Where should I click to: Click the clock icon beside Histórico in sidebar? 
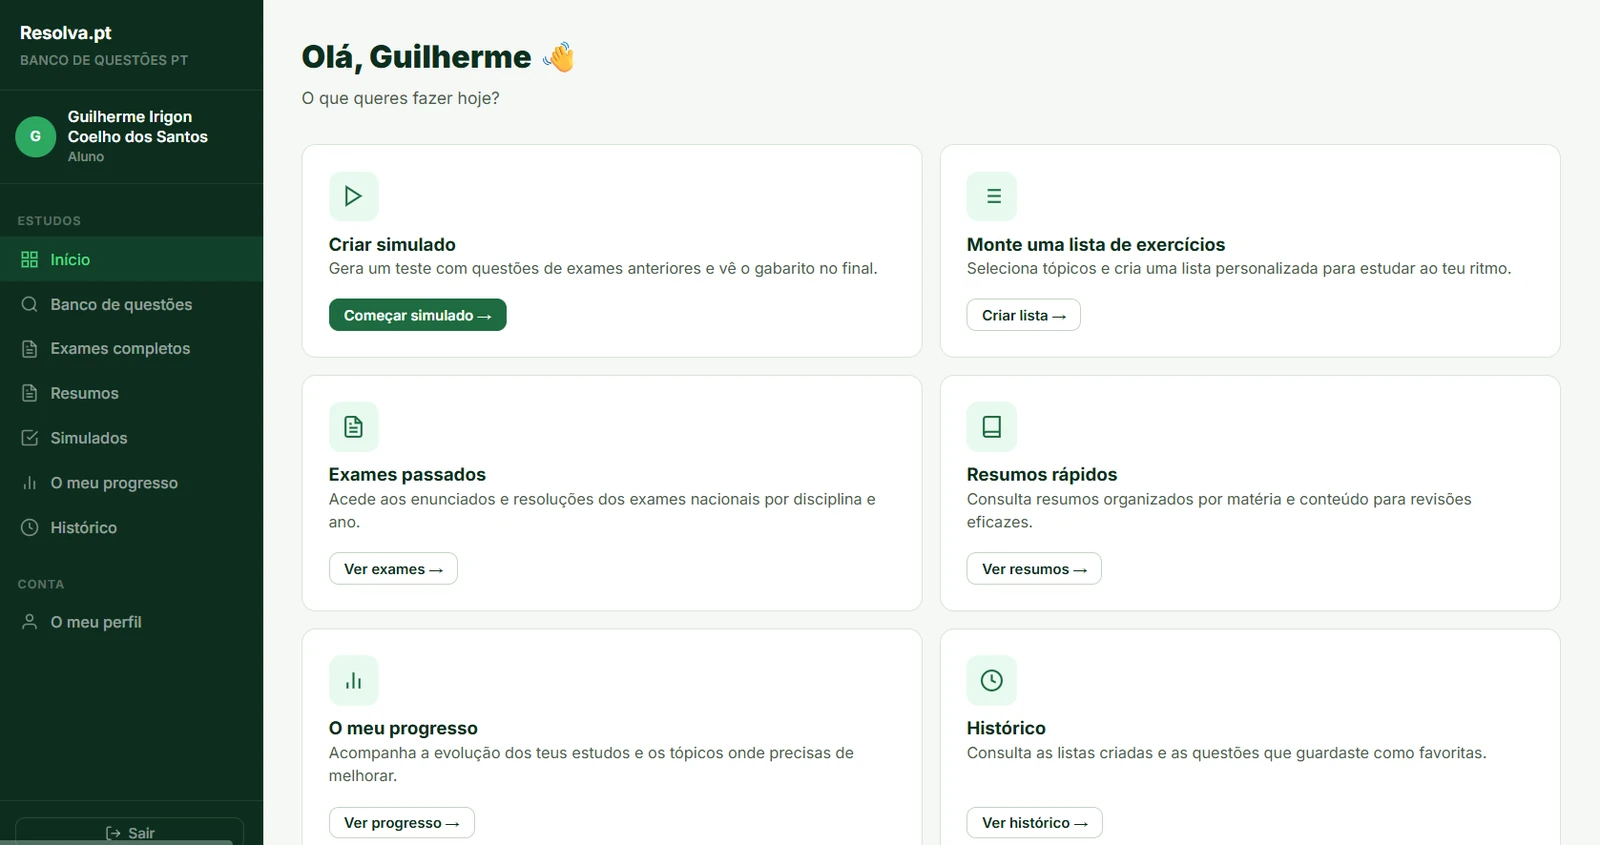coord(30,527)
